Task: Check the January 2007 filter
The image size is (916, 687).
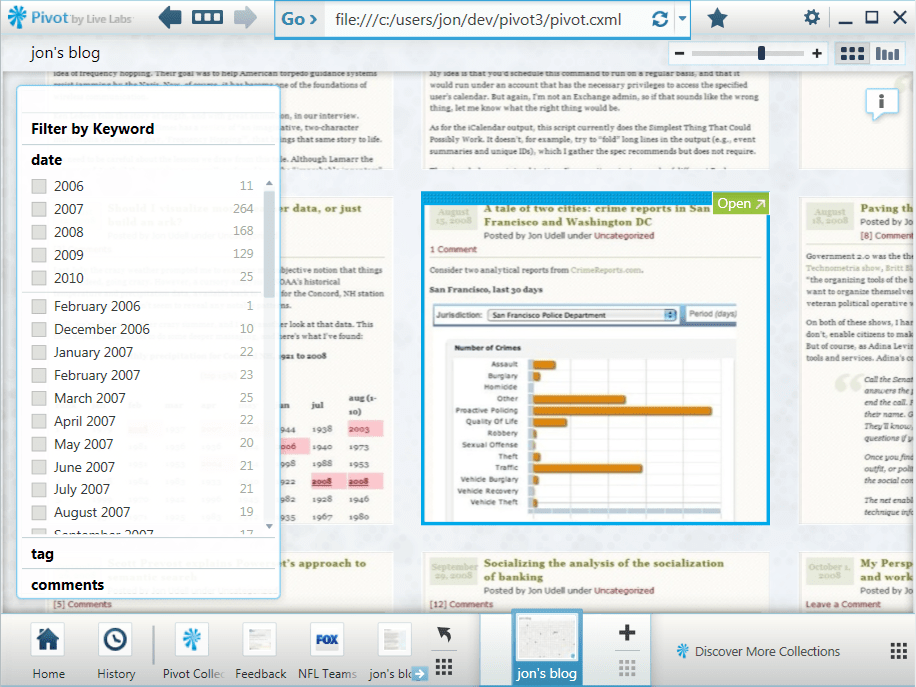Action: tap(39, 352)
